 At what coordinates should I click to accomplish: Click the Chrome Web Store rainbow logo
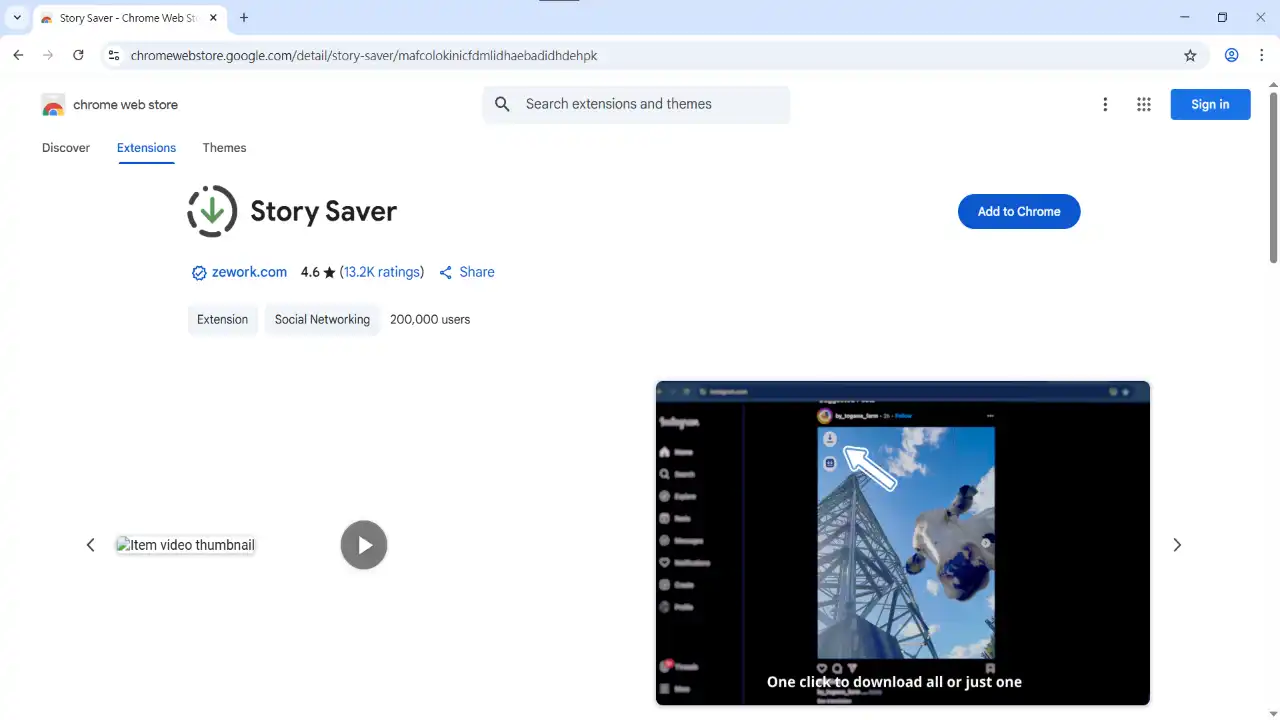point(53,105)
